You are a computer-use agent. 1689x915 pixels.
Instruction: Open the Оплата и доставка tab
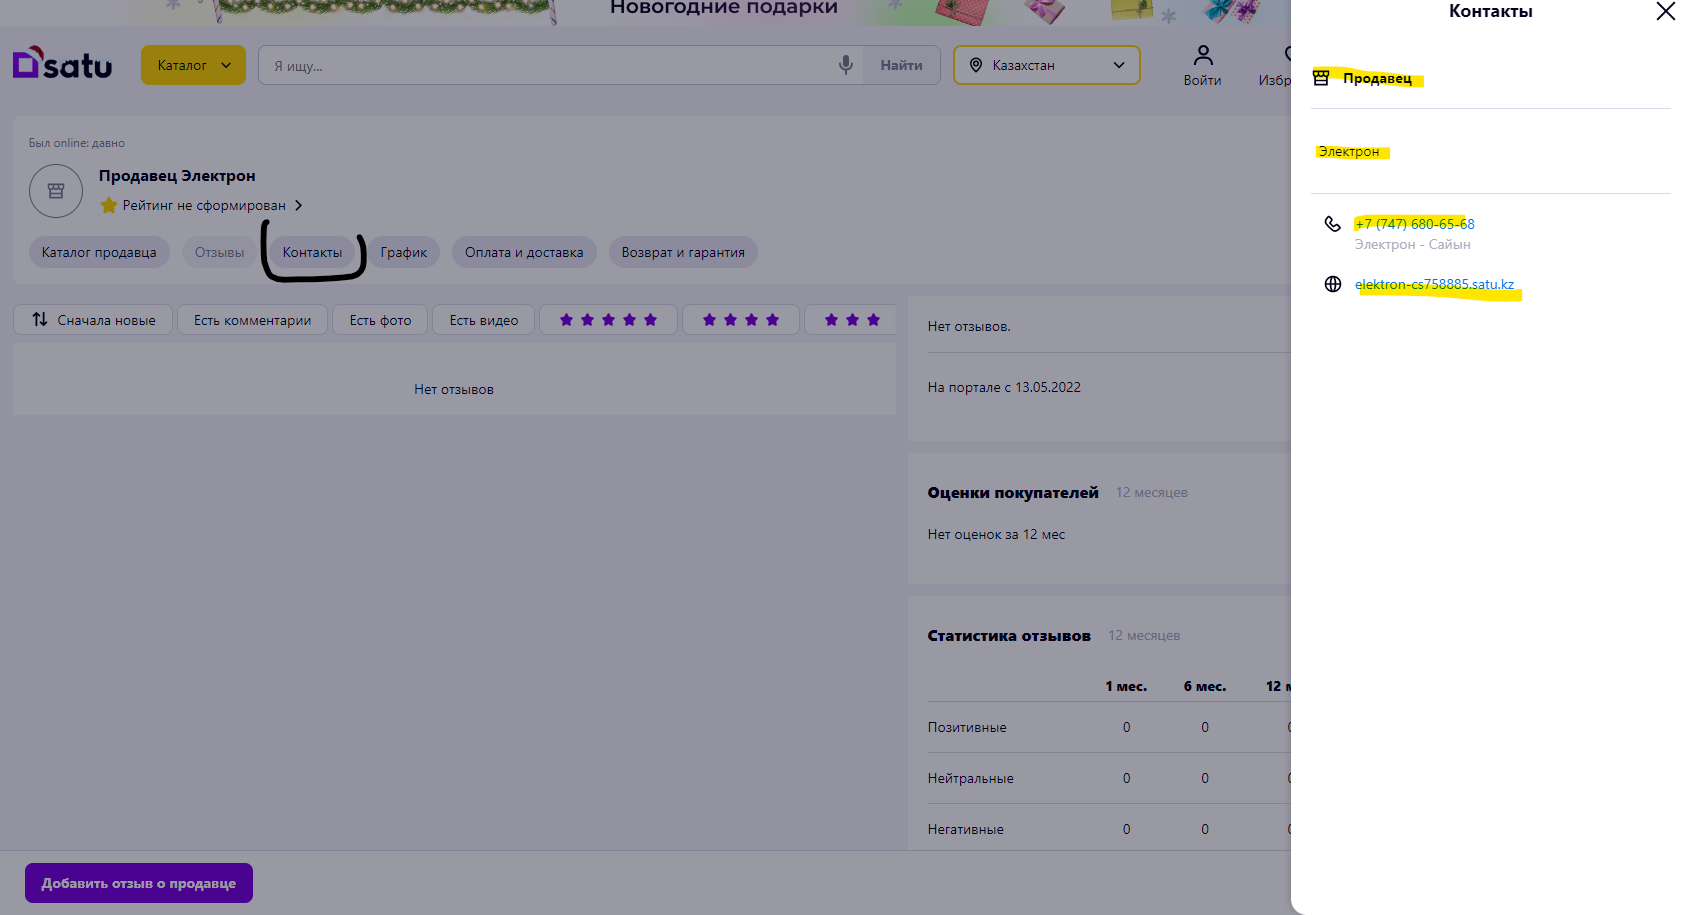(524, 252)
